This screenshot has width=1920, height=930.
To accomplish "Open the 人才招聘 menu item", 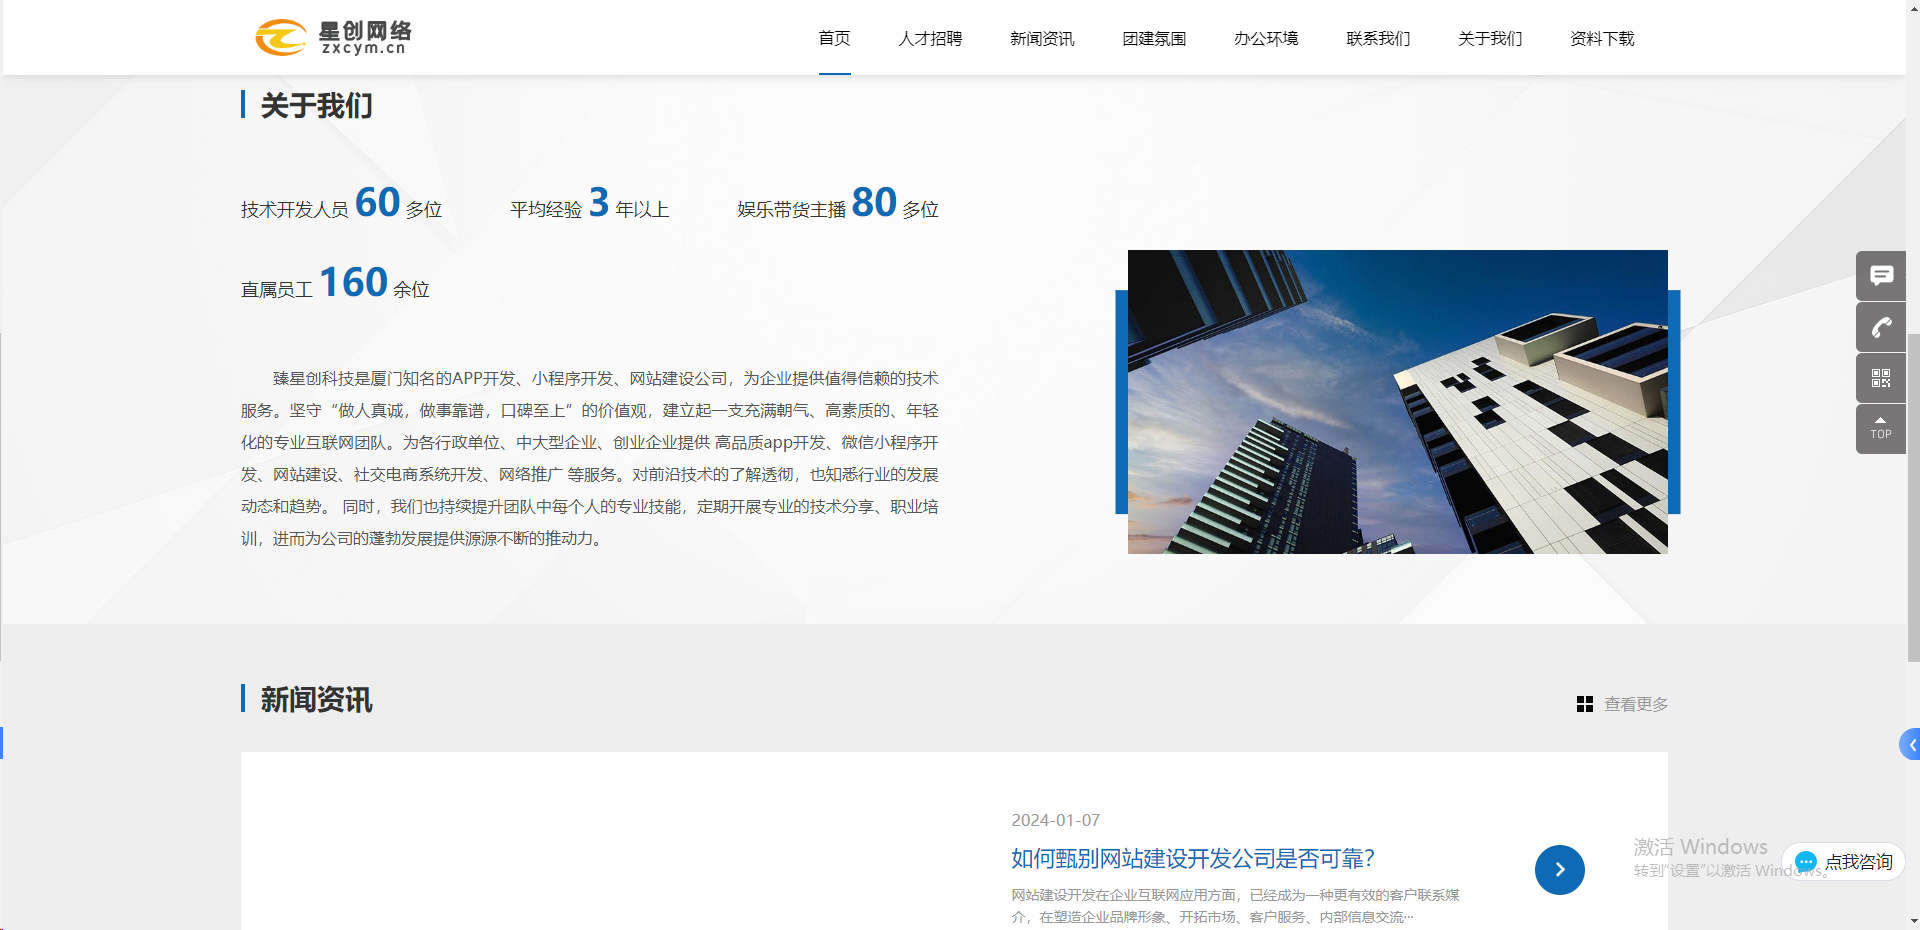I will pyautogui.click(x=930, y=38).
